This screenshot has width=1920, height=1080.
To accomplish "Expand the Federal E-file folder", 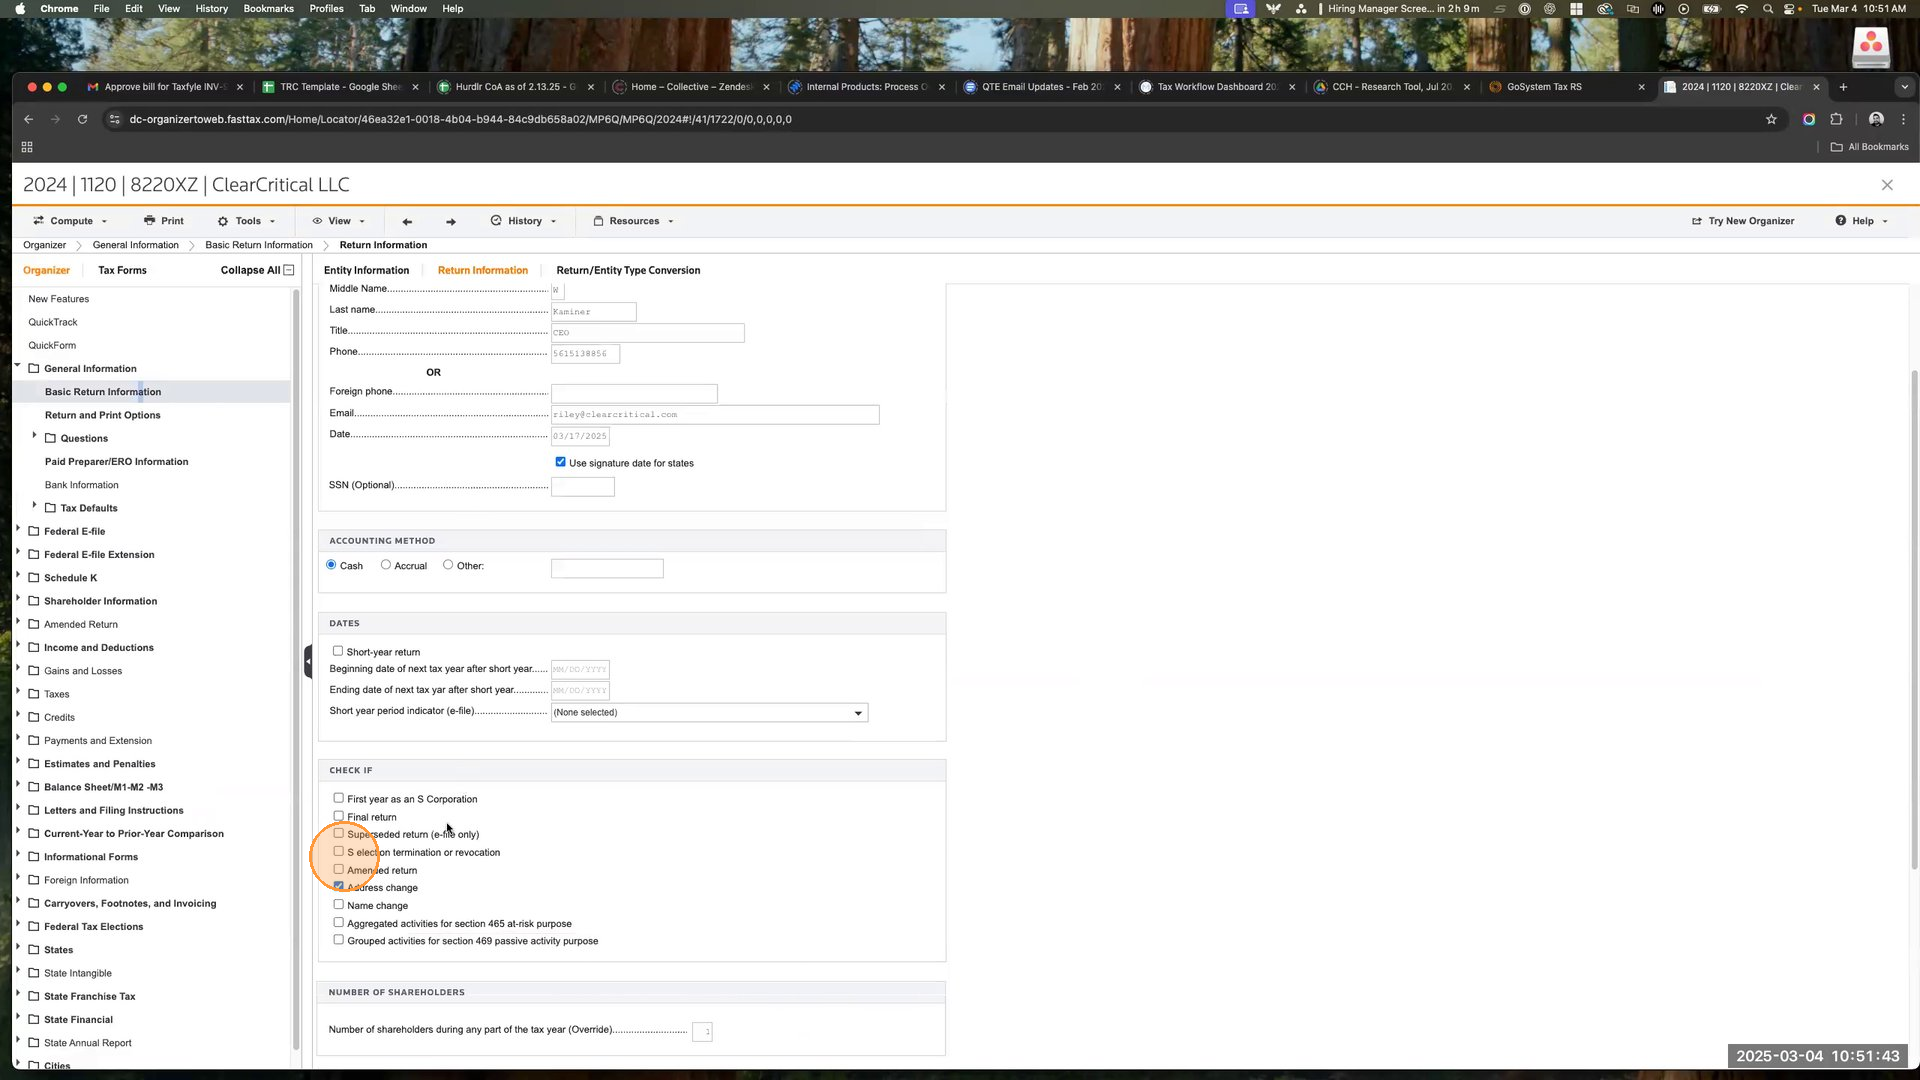I will [x=19, y=530].
